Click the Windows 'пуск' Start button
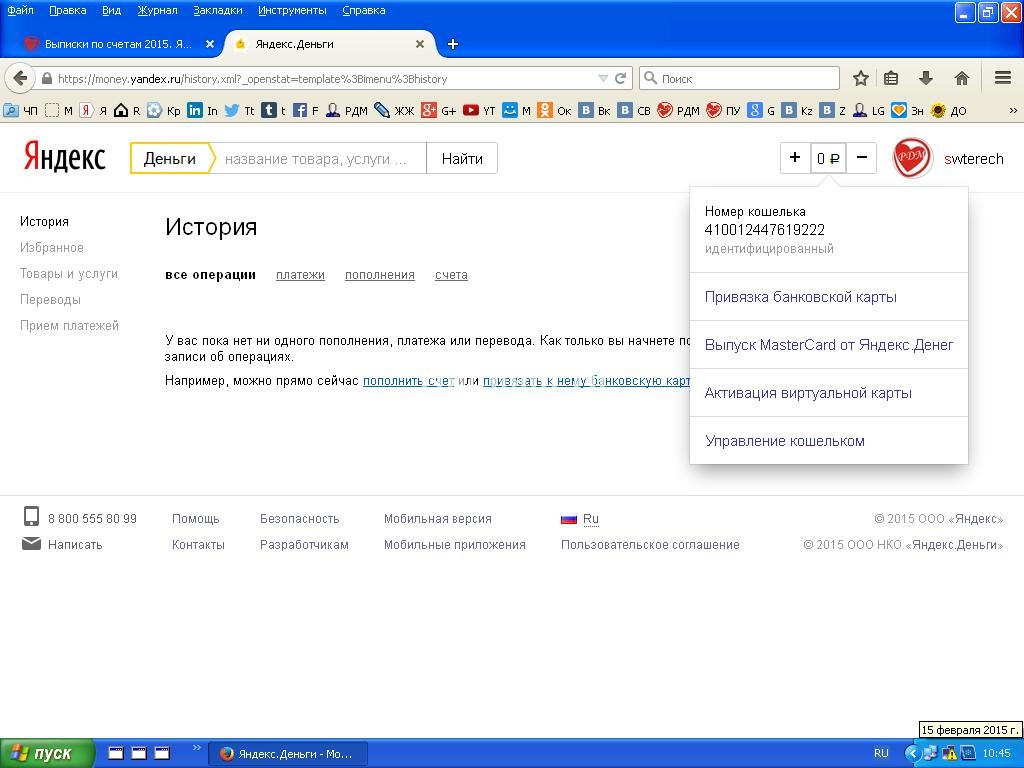This screenshot has height=768, width=1024. (x=47, y=753)
